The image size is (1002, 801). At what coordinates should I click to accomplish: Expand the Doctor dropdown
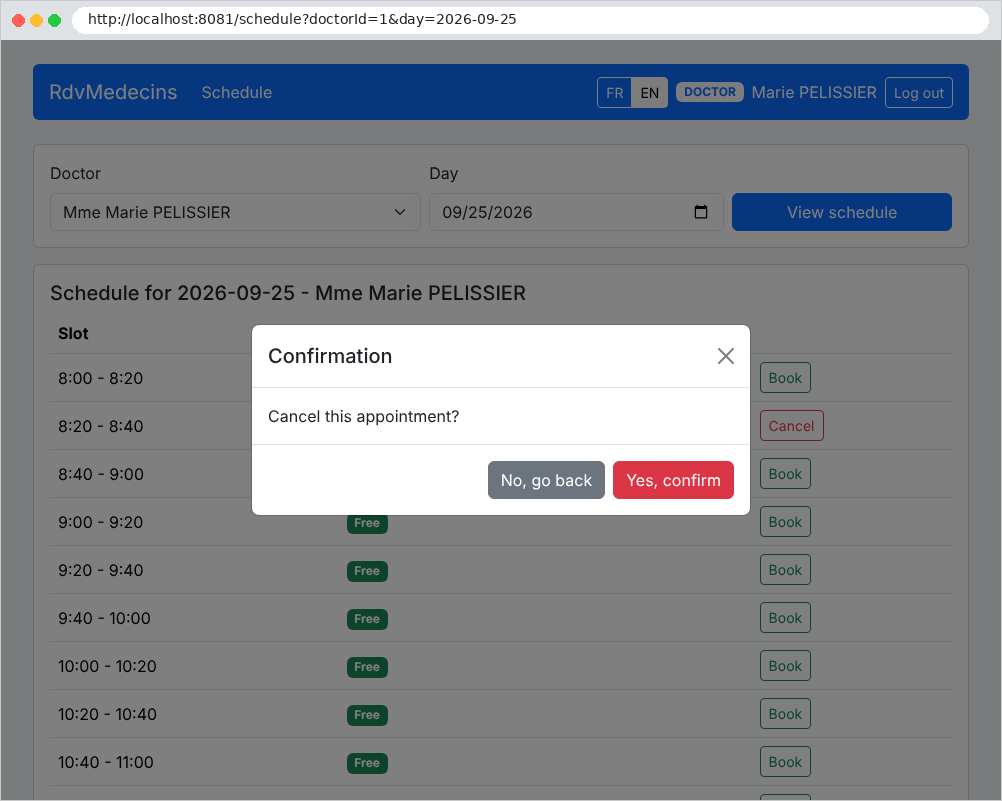235,212
